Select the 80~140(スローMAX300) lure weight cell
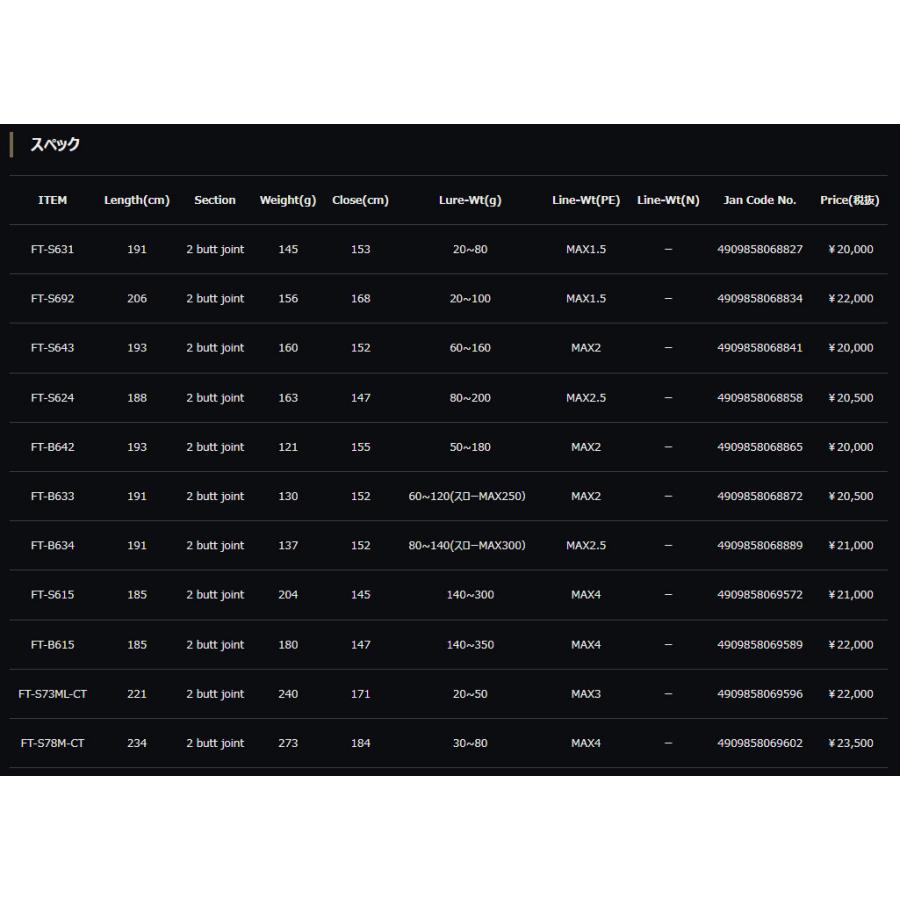Viewport: 900px width, 900px height. point(467,545)
